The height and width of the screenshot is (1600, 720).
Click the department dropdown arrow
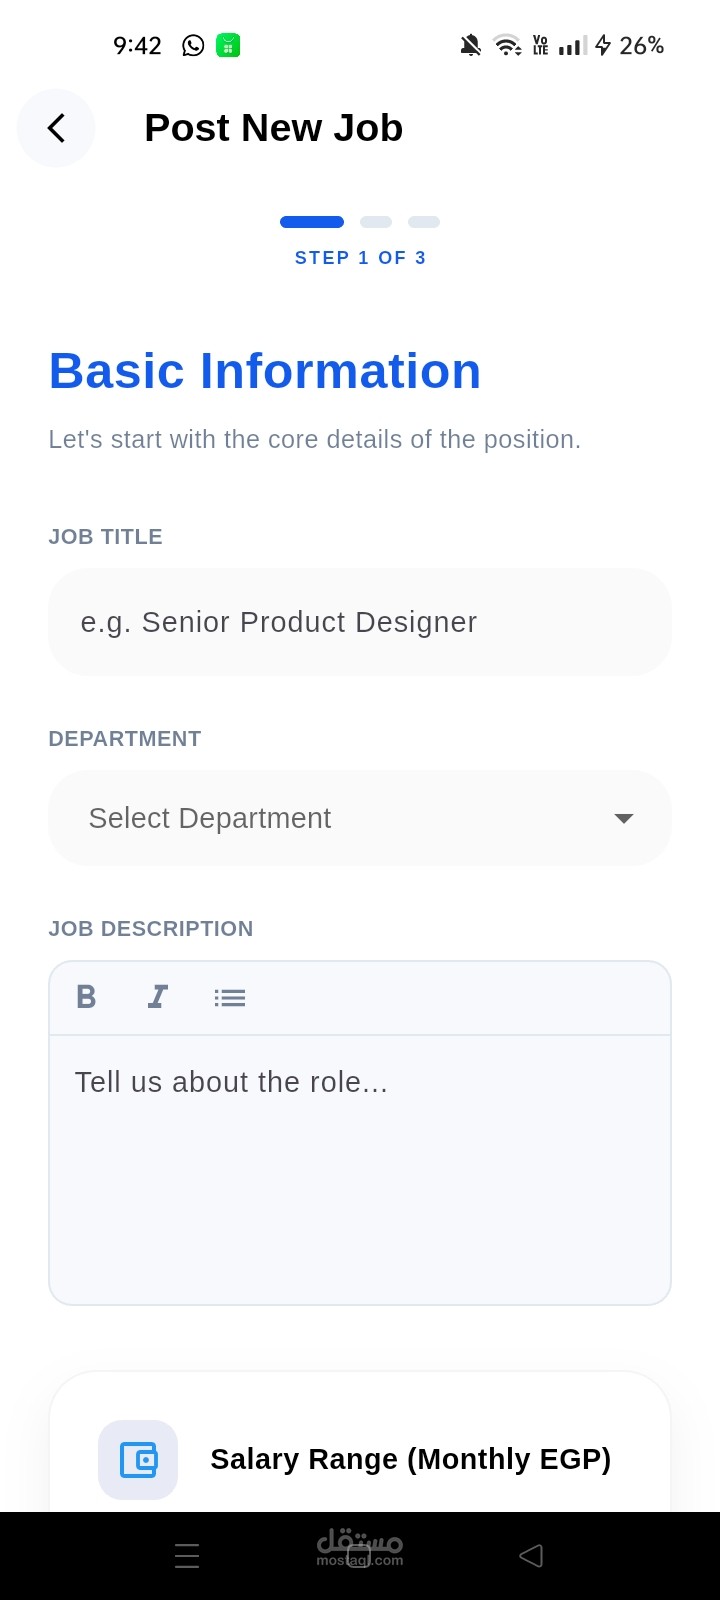click(624, 818)
